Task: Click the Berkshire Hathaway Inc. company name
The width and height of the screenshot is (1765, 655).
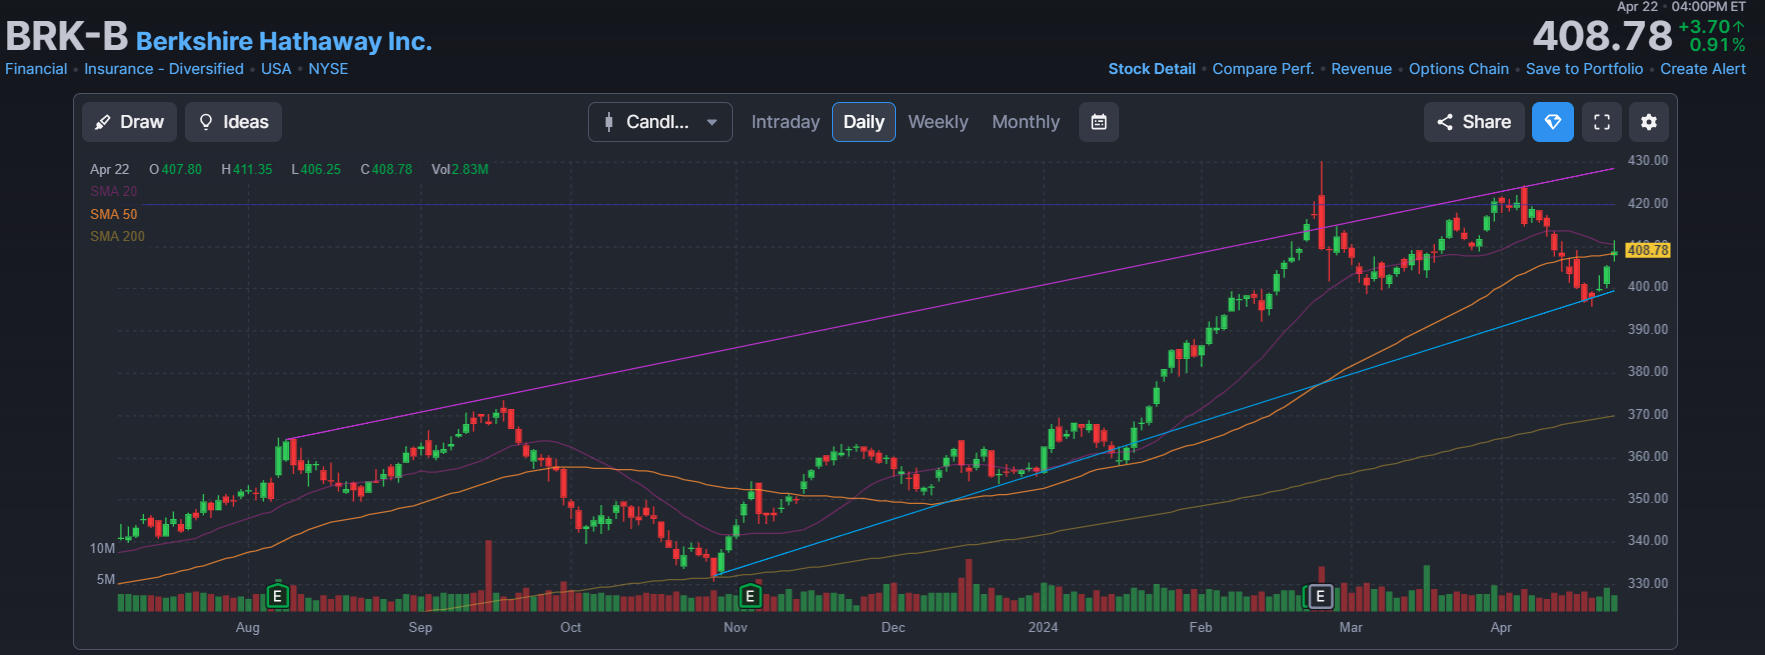Action: pos(284,41)
